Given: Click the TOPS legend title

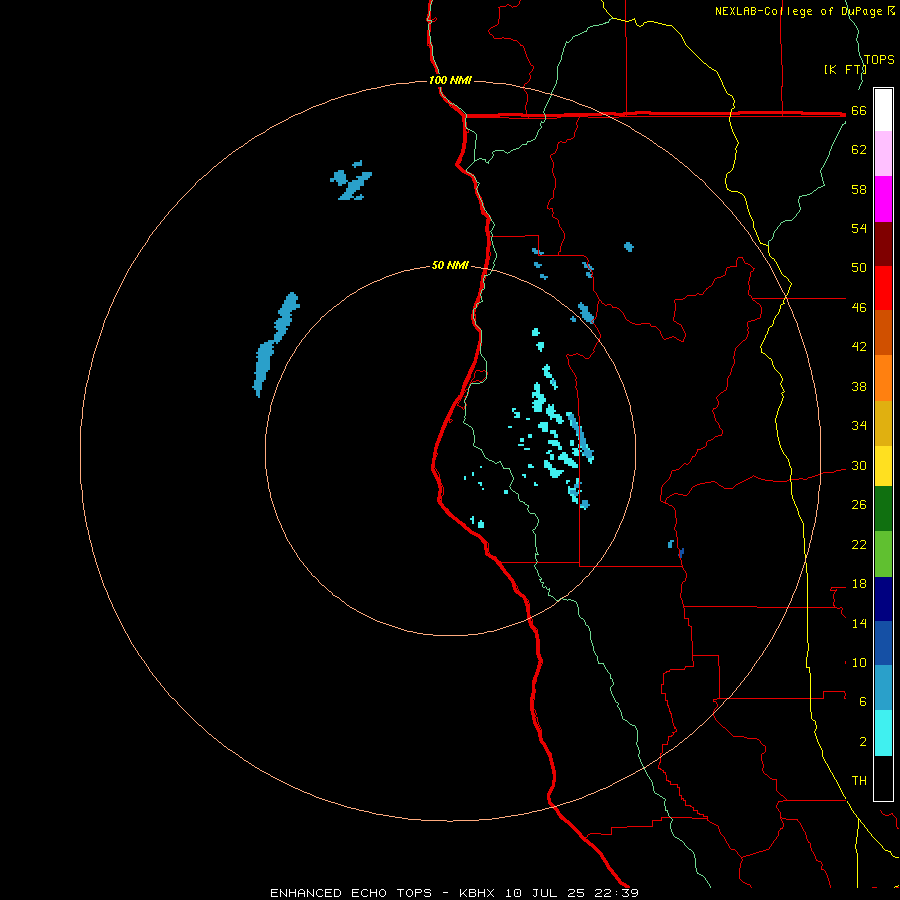Looking at the screenshot, I should point(879,60).
